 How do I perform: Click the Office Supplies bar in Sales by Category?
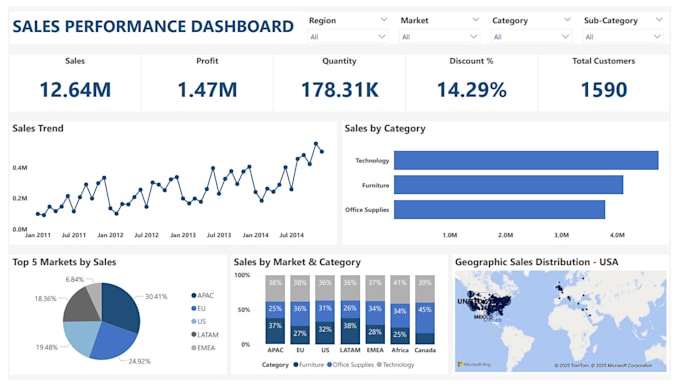pos(500,209)
